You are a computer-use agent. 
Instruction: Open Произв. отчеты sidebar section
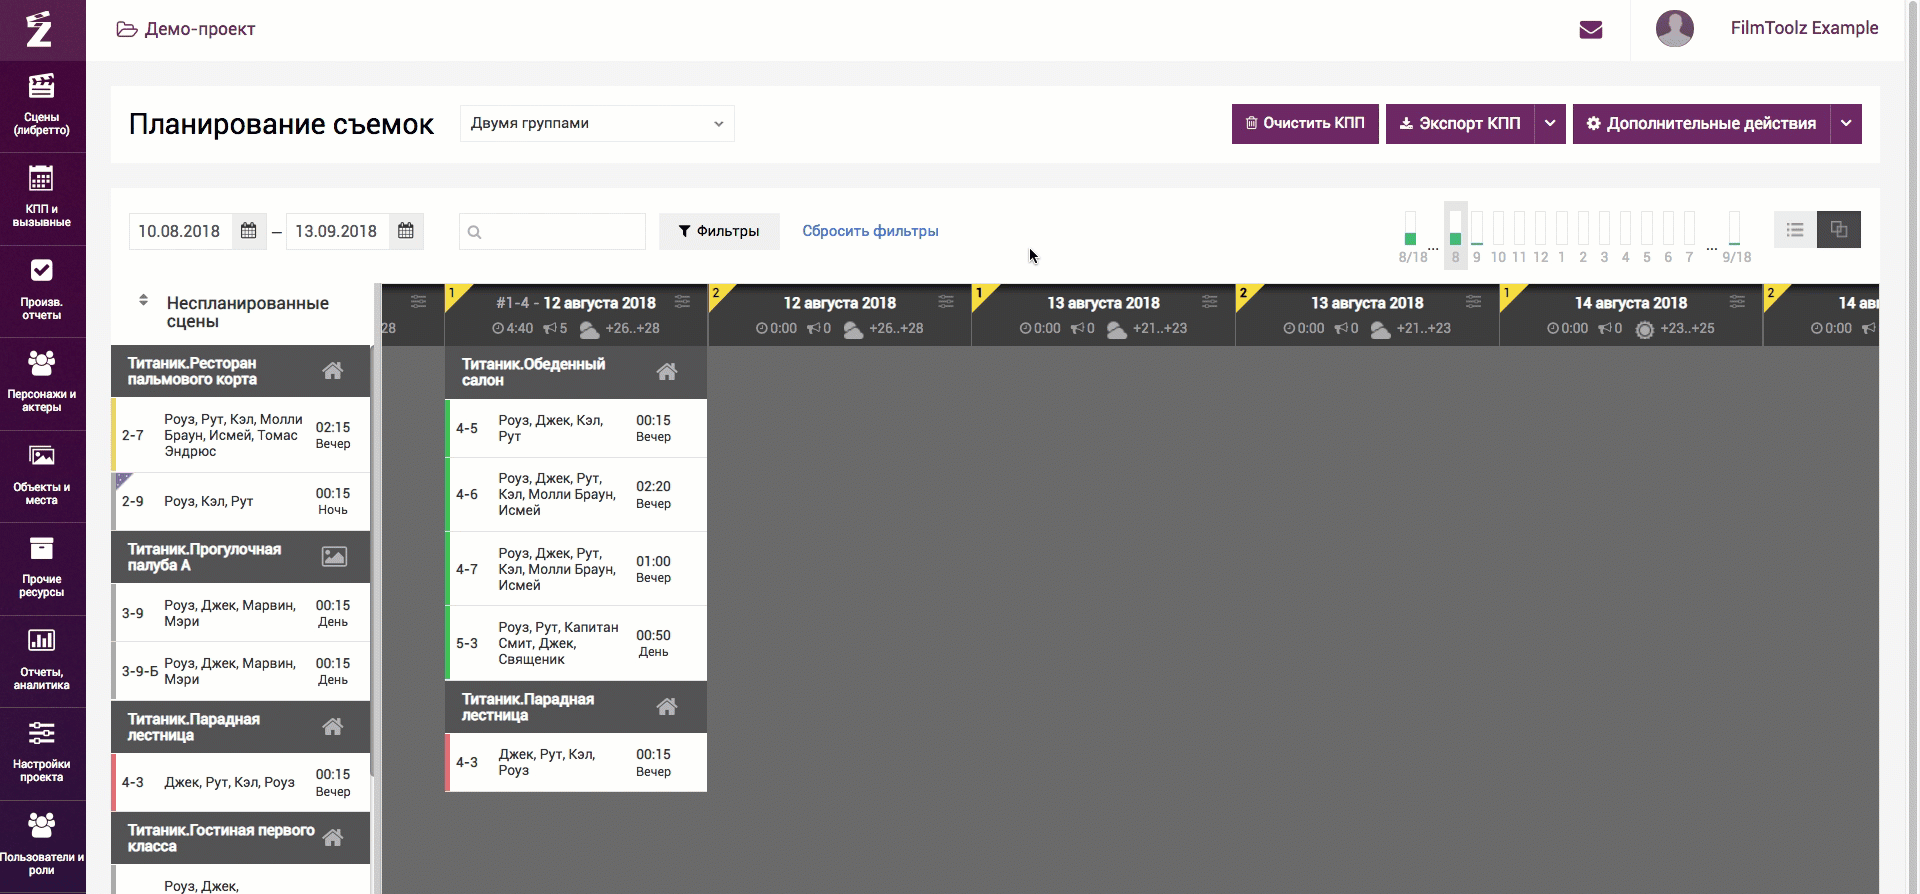42,291
